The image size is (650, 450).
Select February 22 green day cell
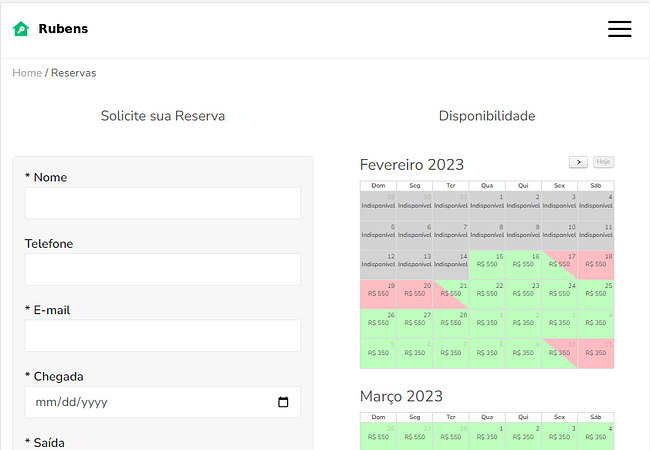click(487, 295)
